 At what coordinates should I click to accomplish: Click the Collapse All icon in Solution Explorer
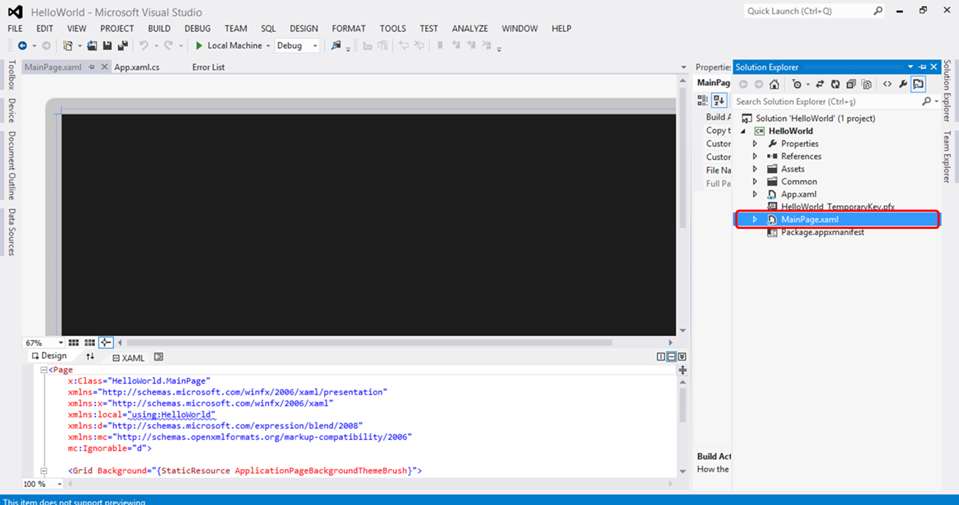pyautogui.click(x=851, y=84)
